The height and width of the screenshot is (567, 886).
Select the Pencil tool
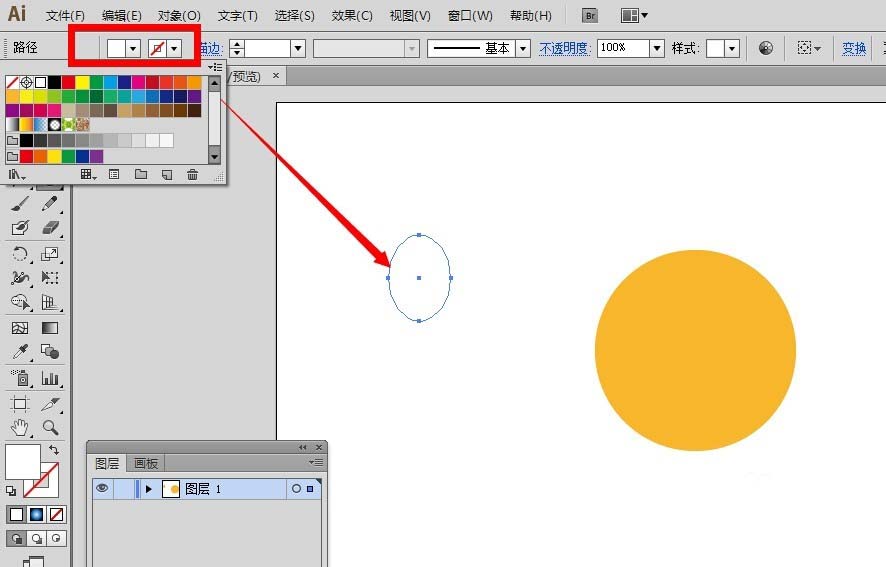point(50,204)
